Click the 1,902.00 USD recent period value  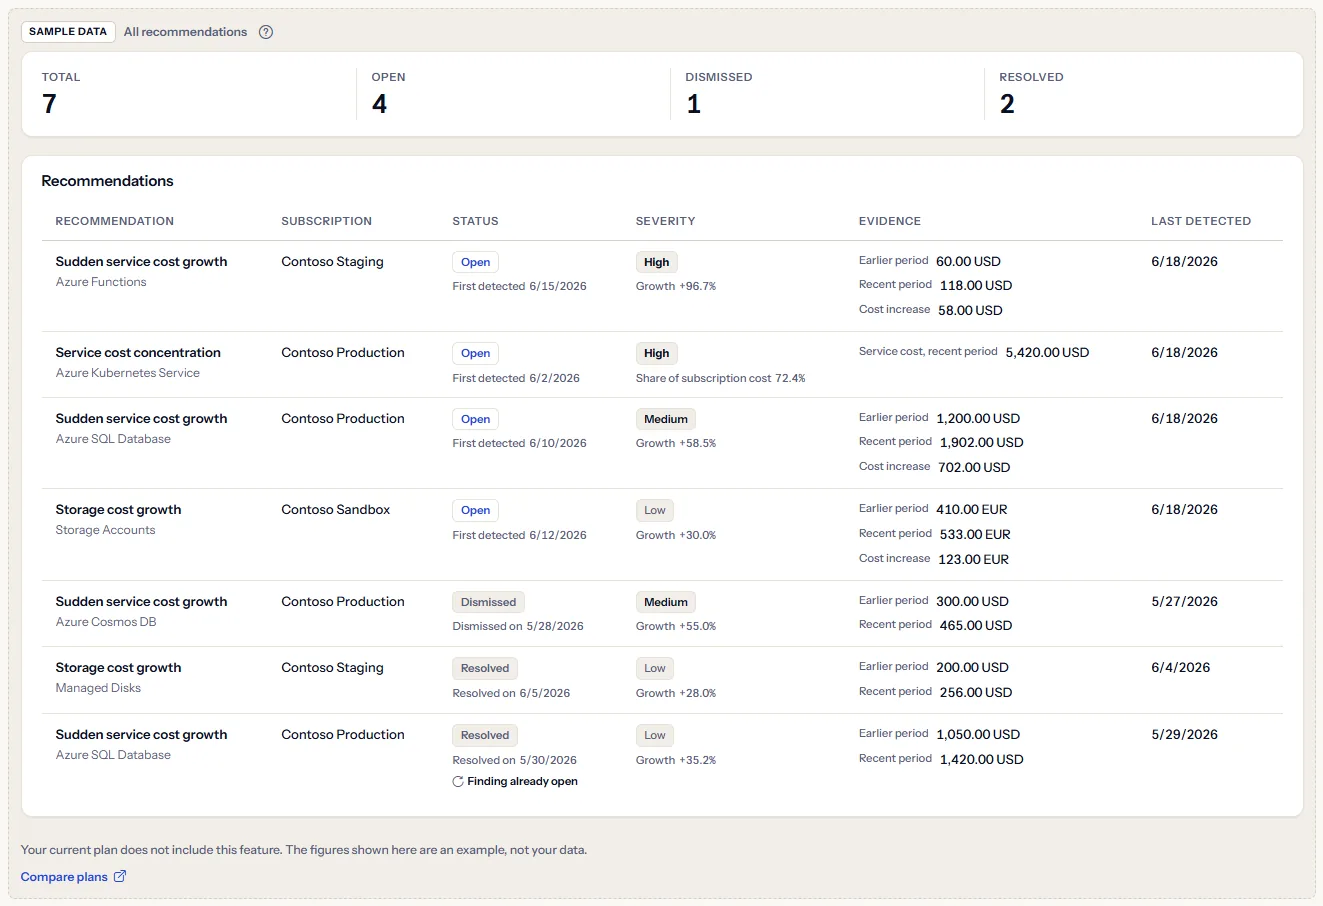(981, 442)
